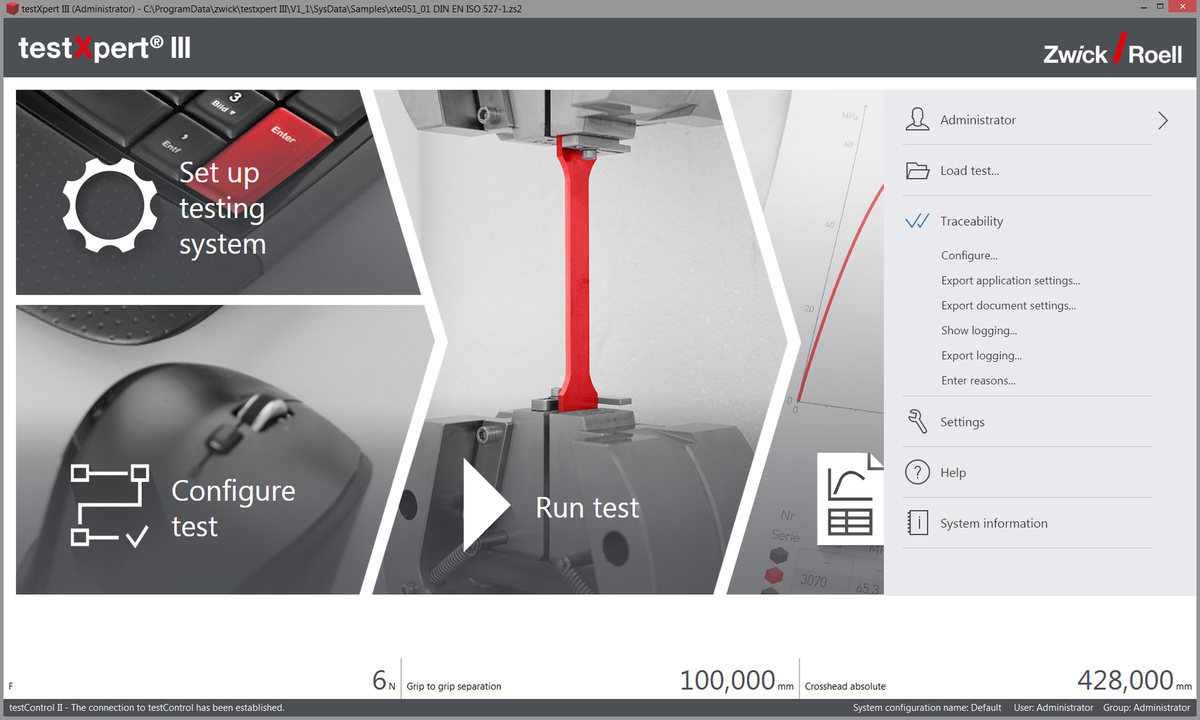Viewport: 1200px width, 720px height.
Task: Click the Crosshead absolute value display
Action: pos(1125,681)
